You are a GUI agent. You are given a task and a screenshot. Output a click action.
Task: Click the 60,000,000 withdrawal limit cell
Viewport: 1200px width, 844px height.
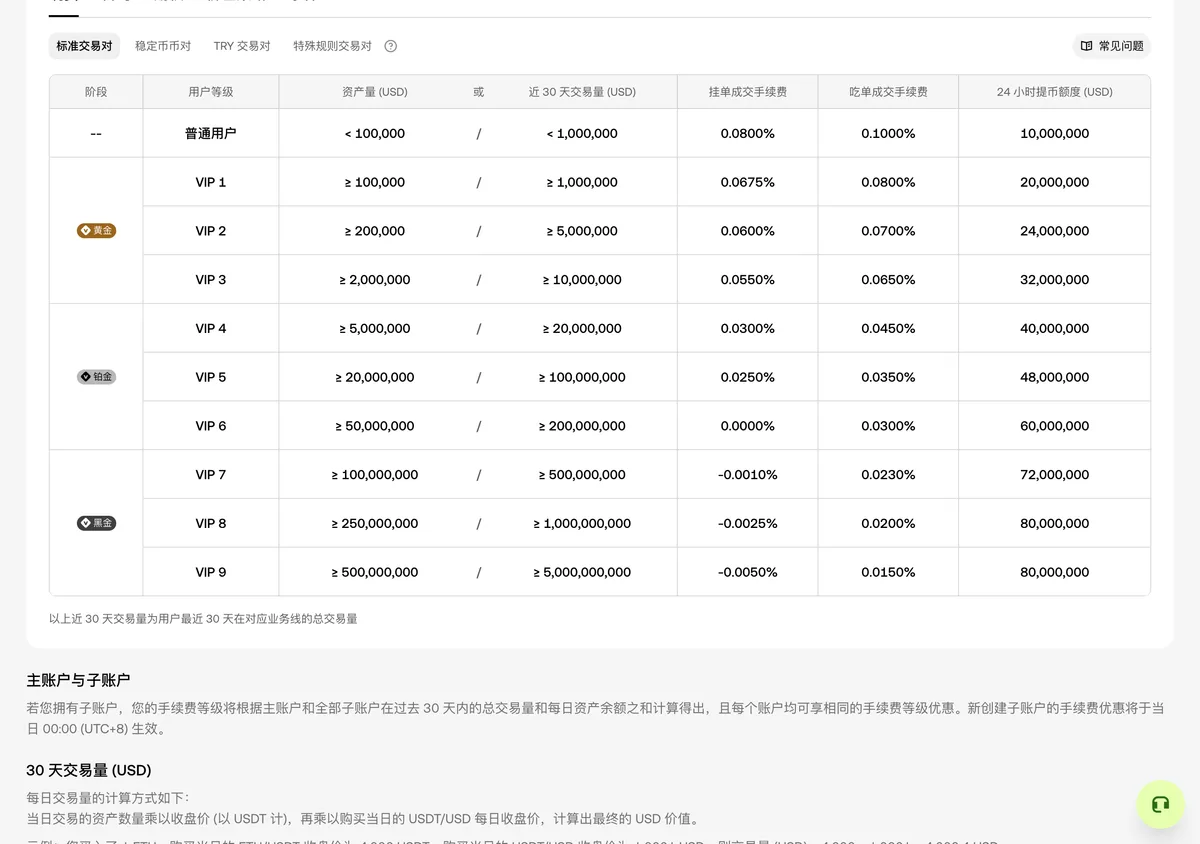pos(1054,426)
